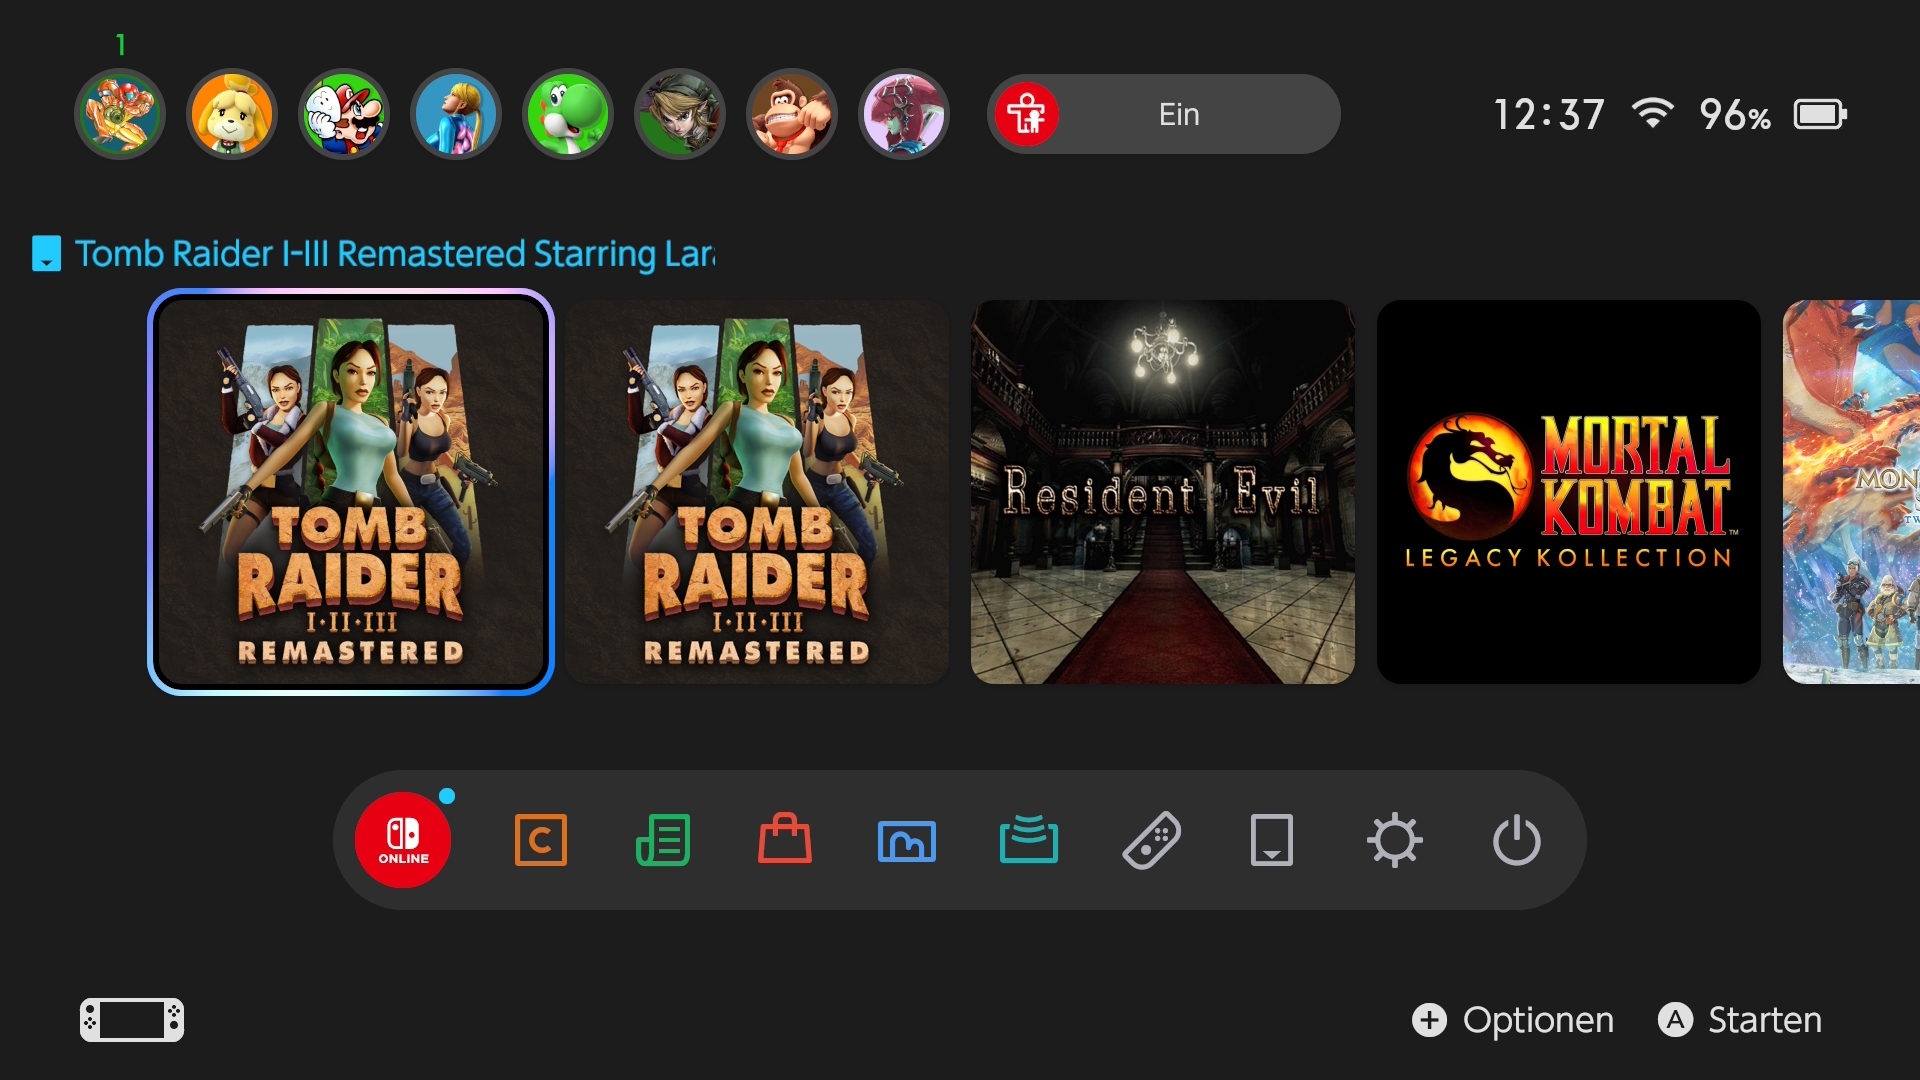Toggle parental controls 'Ein' pill
Screen dimensions: 1920x1080
[1164, 114]
